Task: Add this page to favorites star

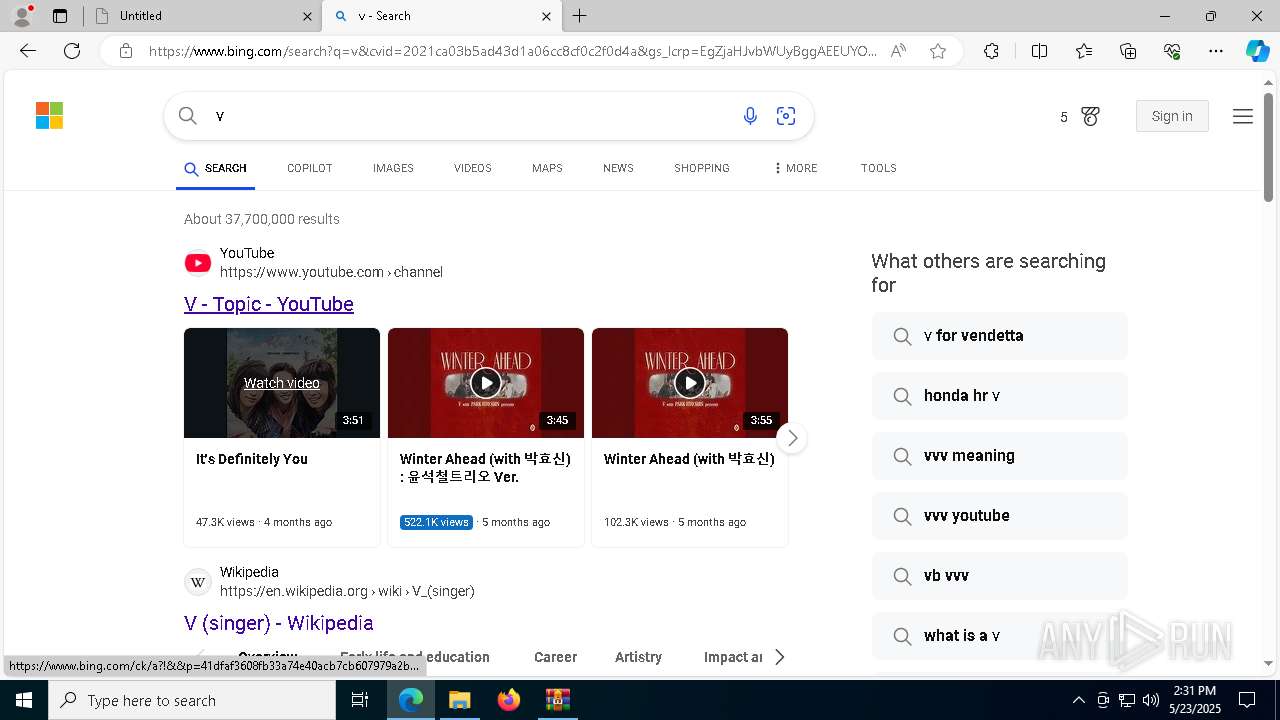Action: point(938,51)
